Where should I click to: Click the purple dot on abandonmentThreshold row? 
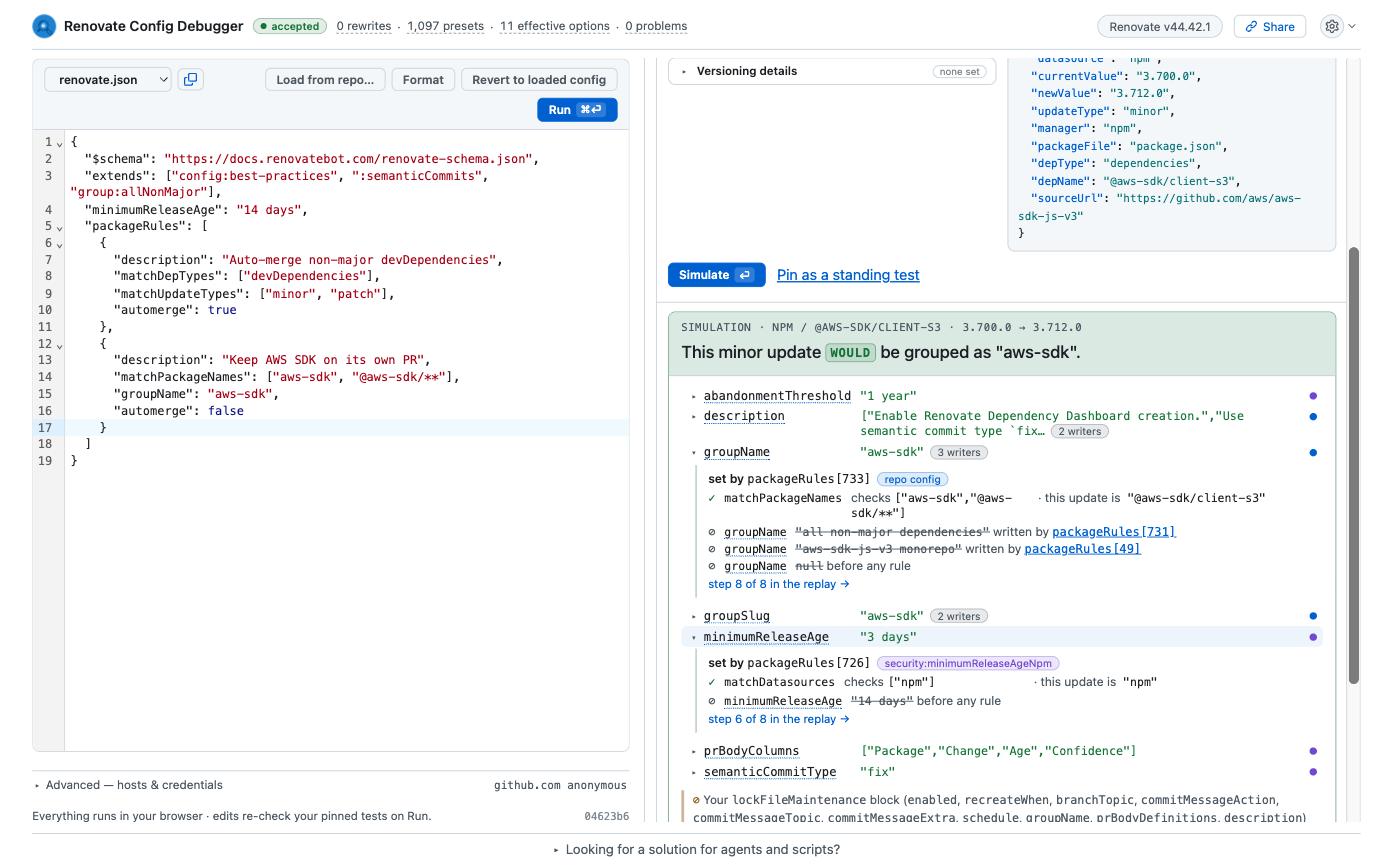click(1313, 396)
